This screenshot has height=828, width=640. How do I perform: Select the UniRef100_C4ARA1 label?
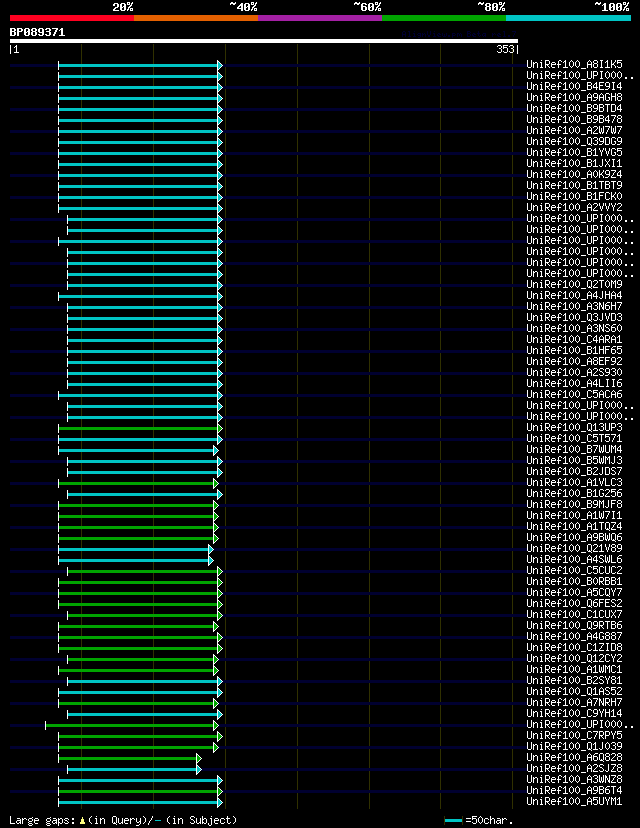574,340
